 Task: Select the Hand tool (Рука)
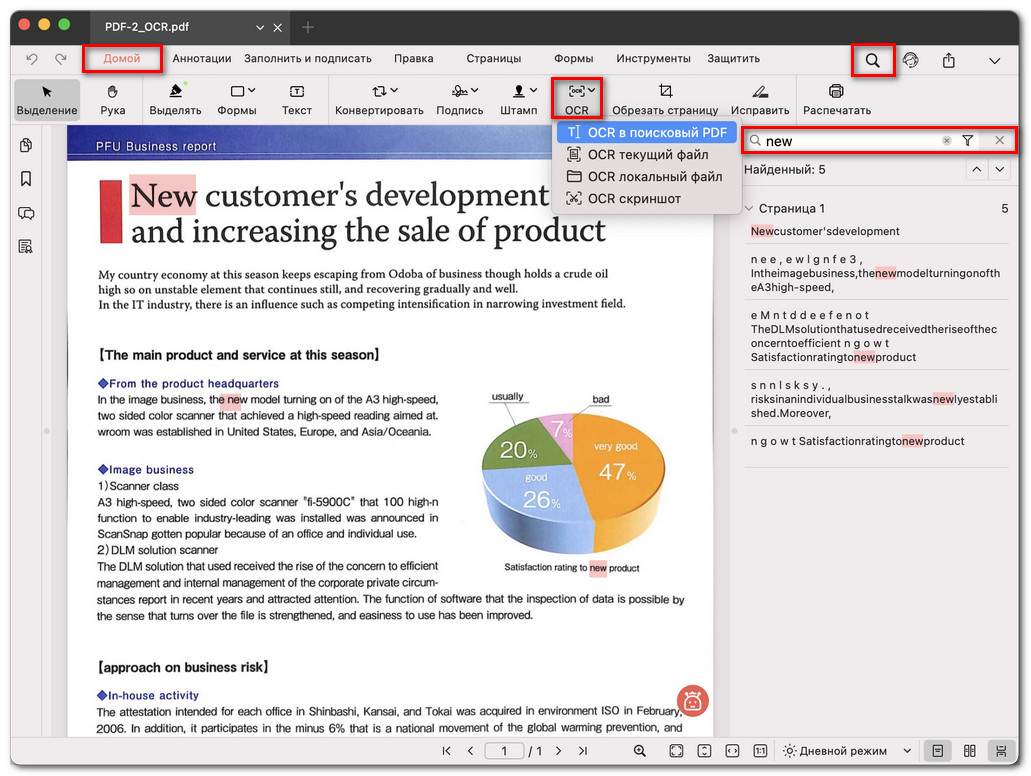point(112,98)
